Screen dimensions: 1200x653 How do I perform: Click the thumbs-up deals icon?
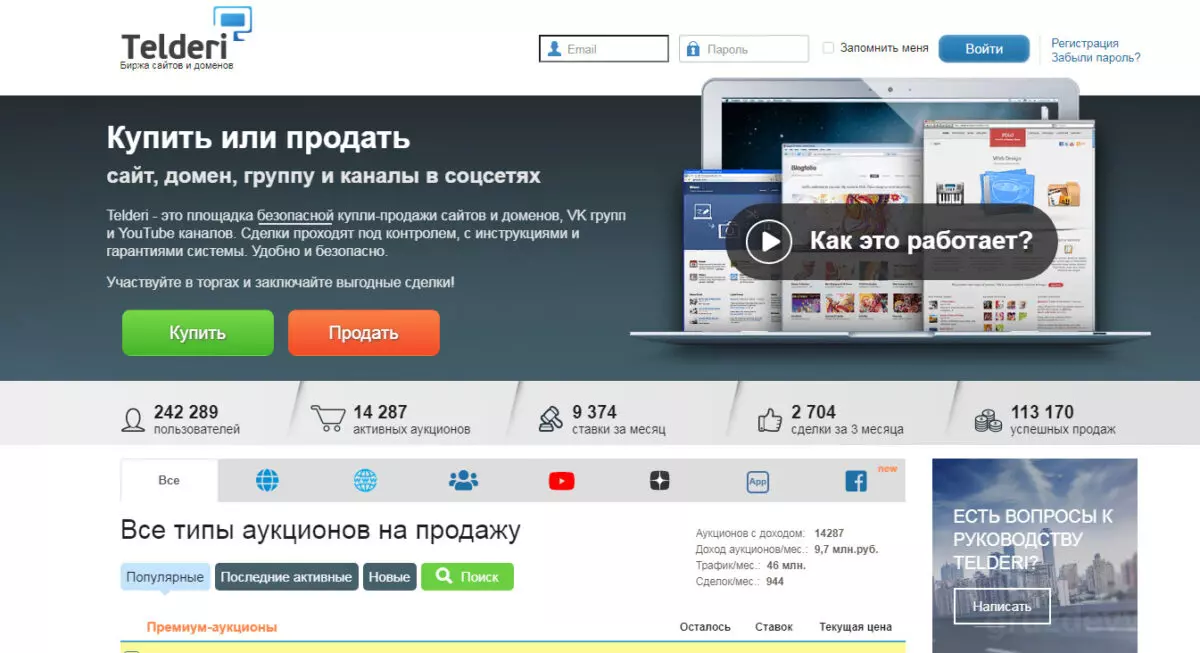pos(769,419)
